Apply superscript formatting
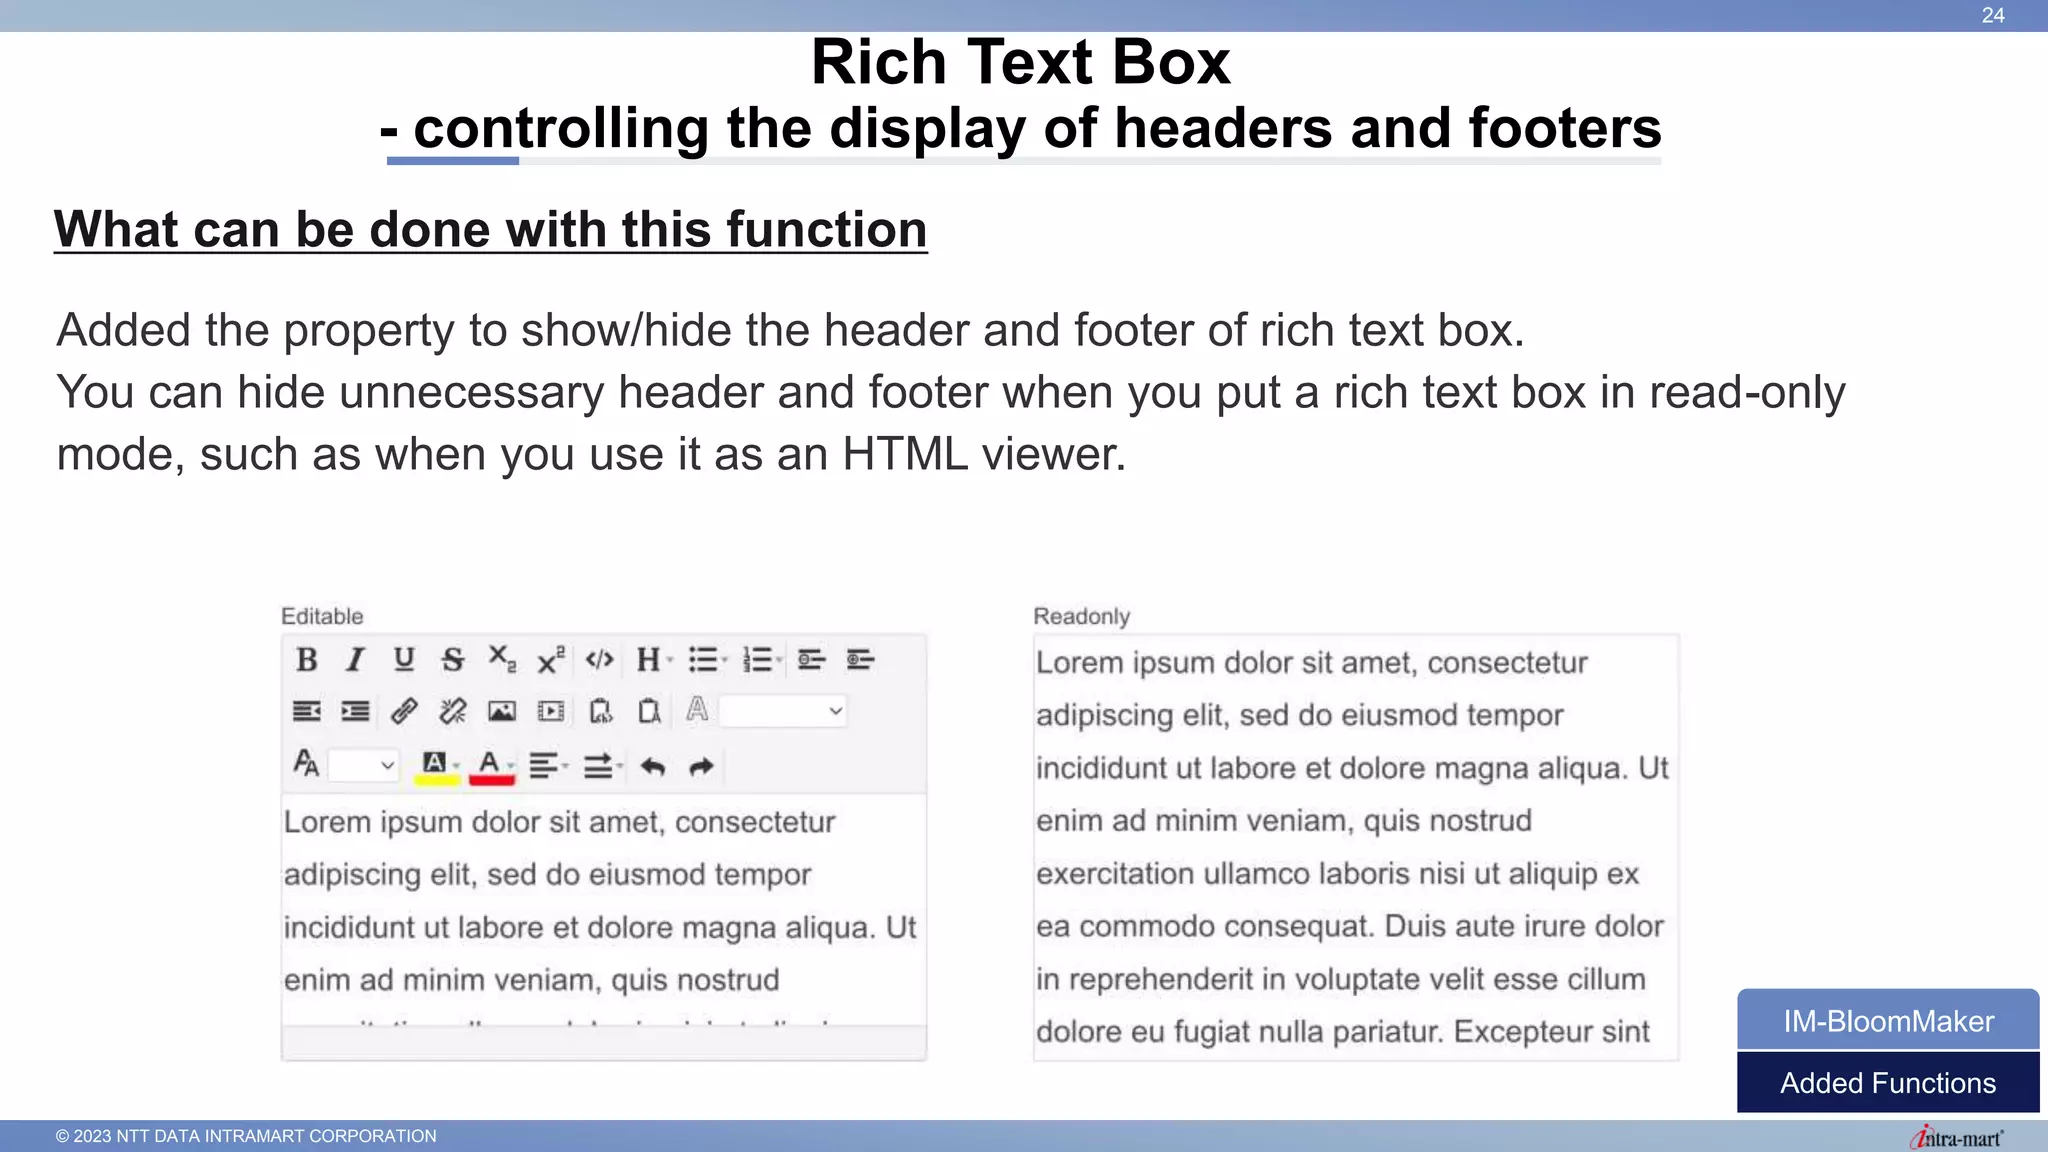Viewport: 2048px width, 1152px height. pos(551,660)
